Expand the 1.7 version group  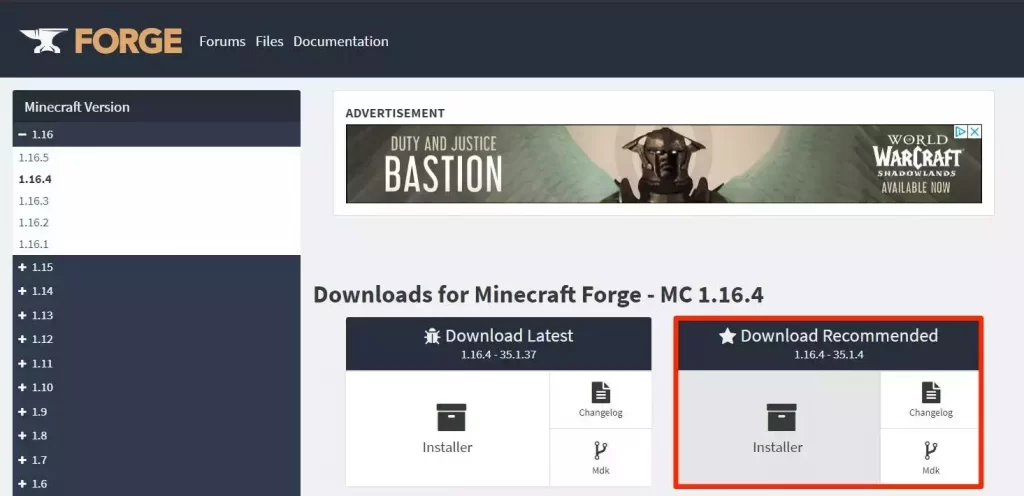pyautogui.click(x=23, y=459)
